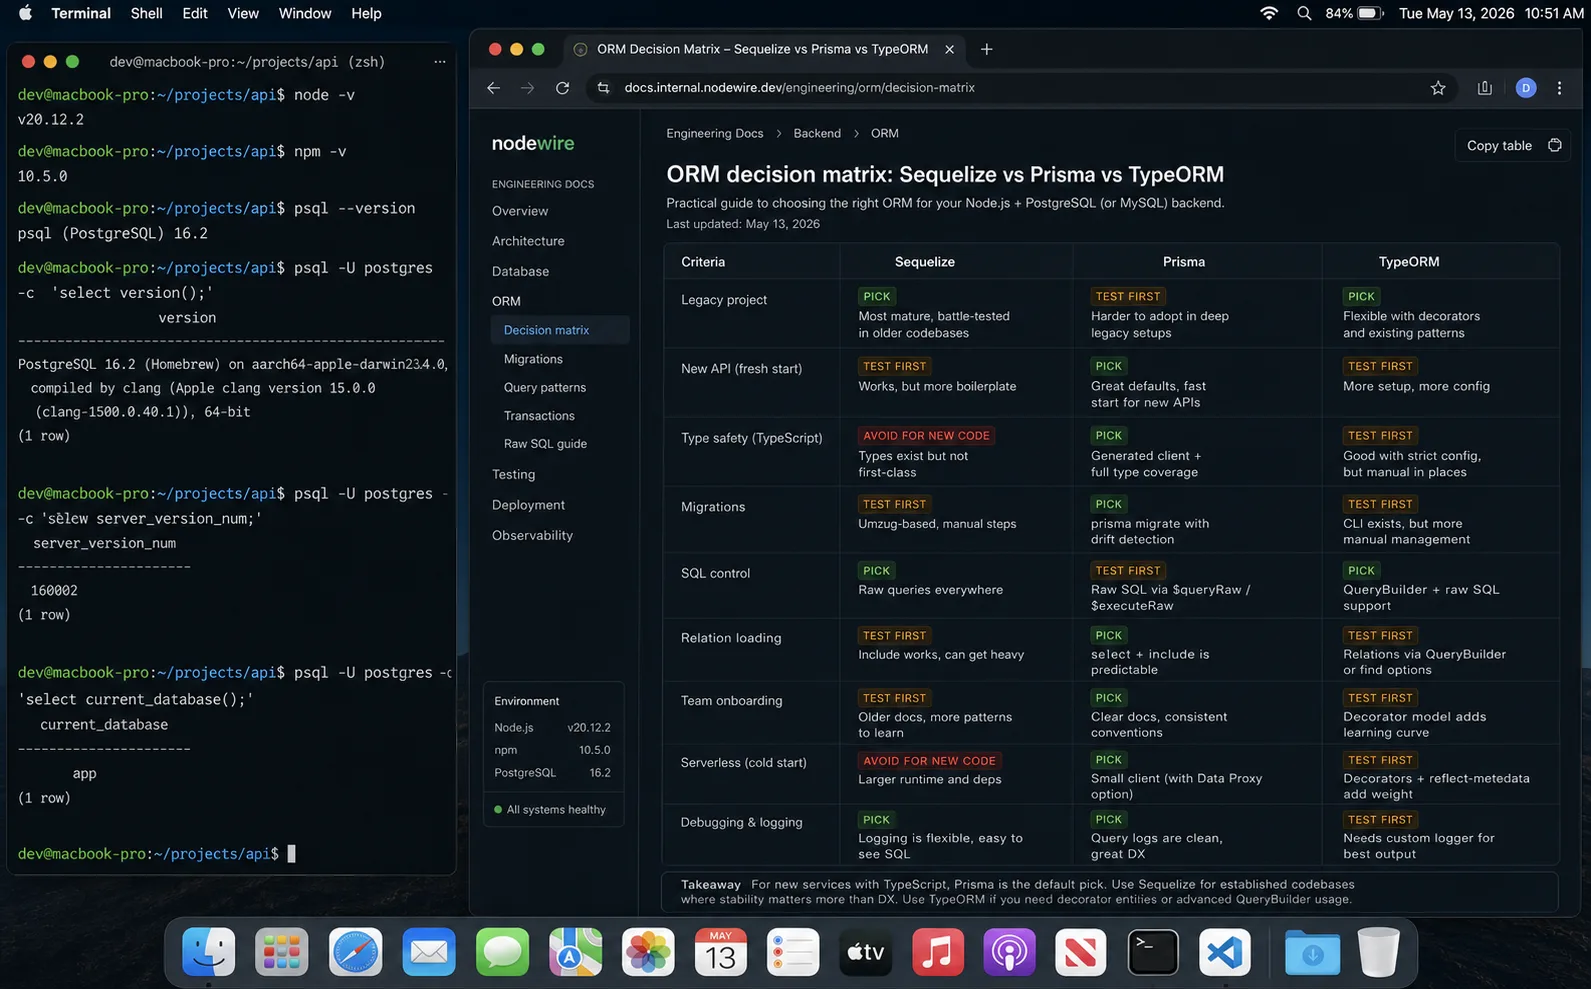
Task: Open Messages app in dock
Action: [502, 951]
